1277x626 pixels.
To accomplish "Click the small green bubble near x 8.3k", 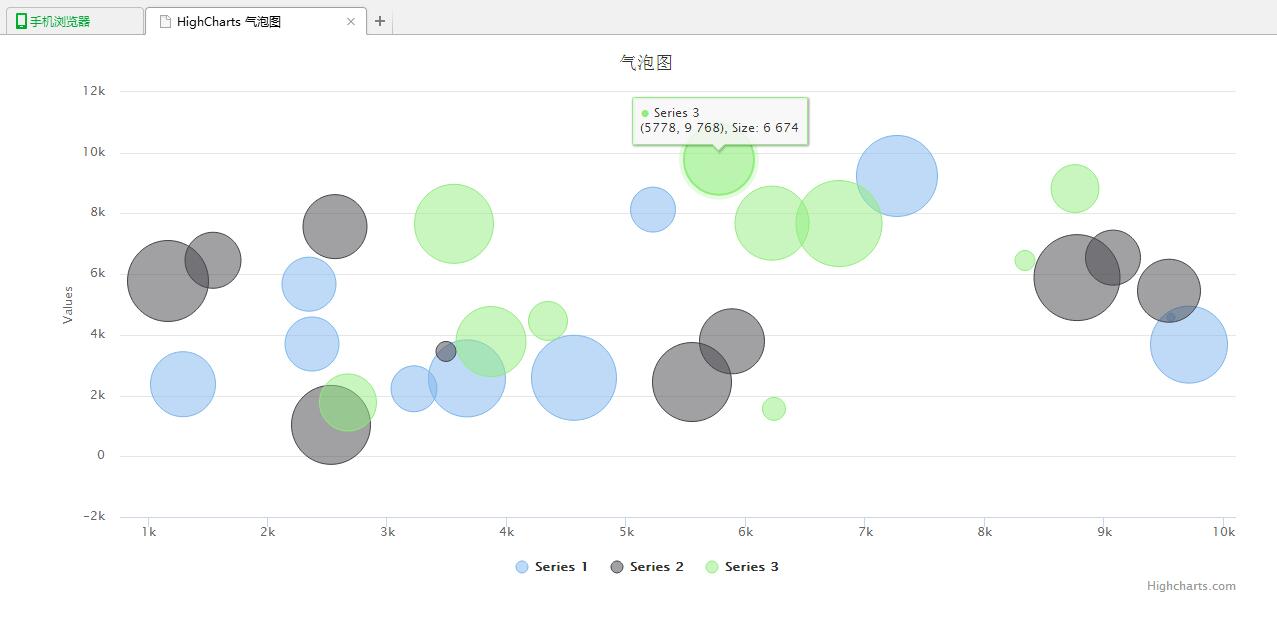I will click(1025, 260).
